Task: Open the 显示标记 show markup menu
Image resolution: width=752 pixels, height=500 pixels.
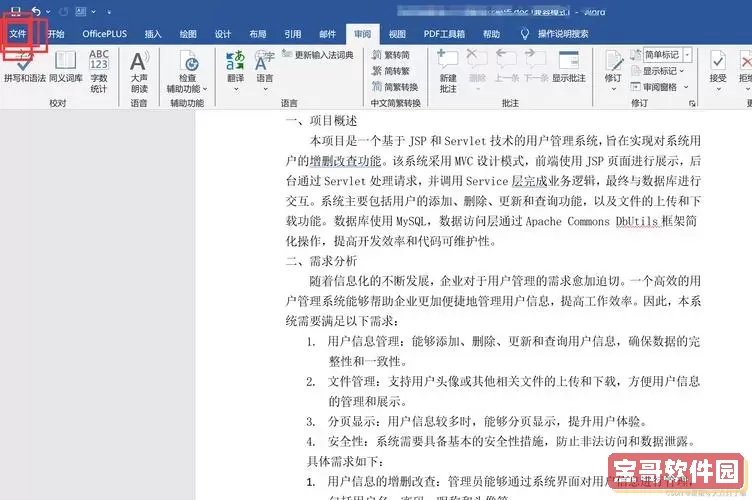Action: pyautogui.click(x=658, y=71)
